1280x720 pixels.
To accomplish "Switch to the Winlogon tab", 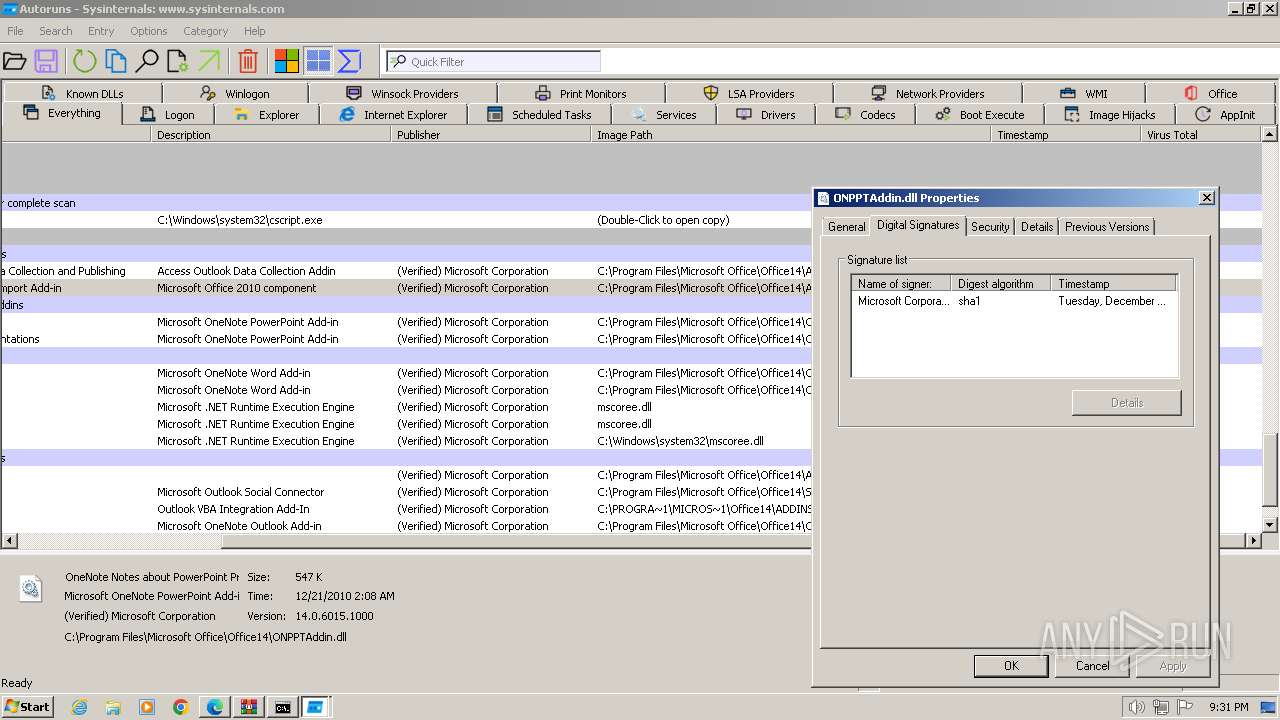I will pos(234,93).
